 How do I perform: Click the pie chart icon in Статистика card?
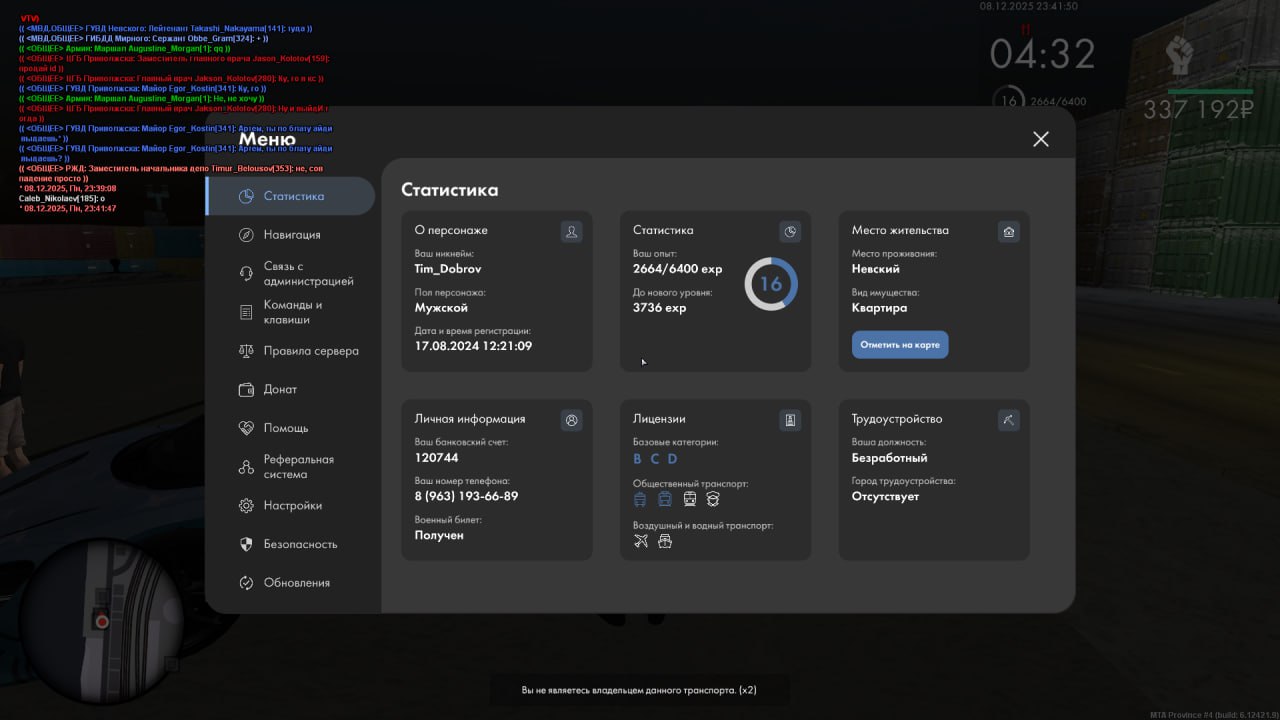pyautogui.click(x=790, y=232)
